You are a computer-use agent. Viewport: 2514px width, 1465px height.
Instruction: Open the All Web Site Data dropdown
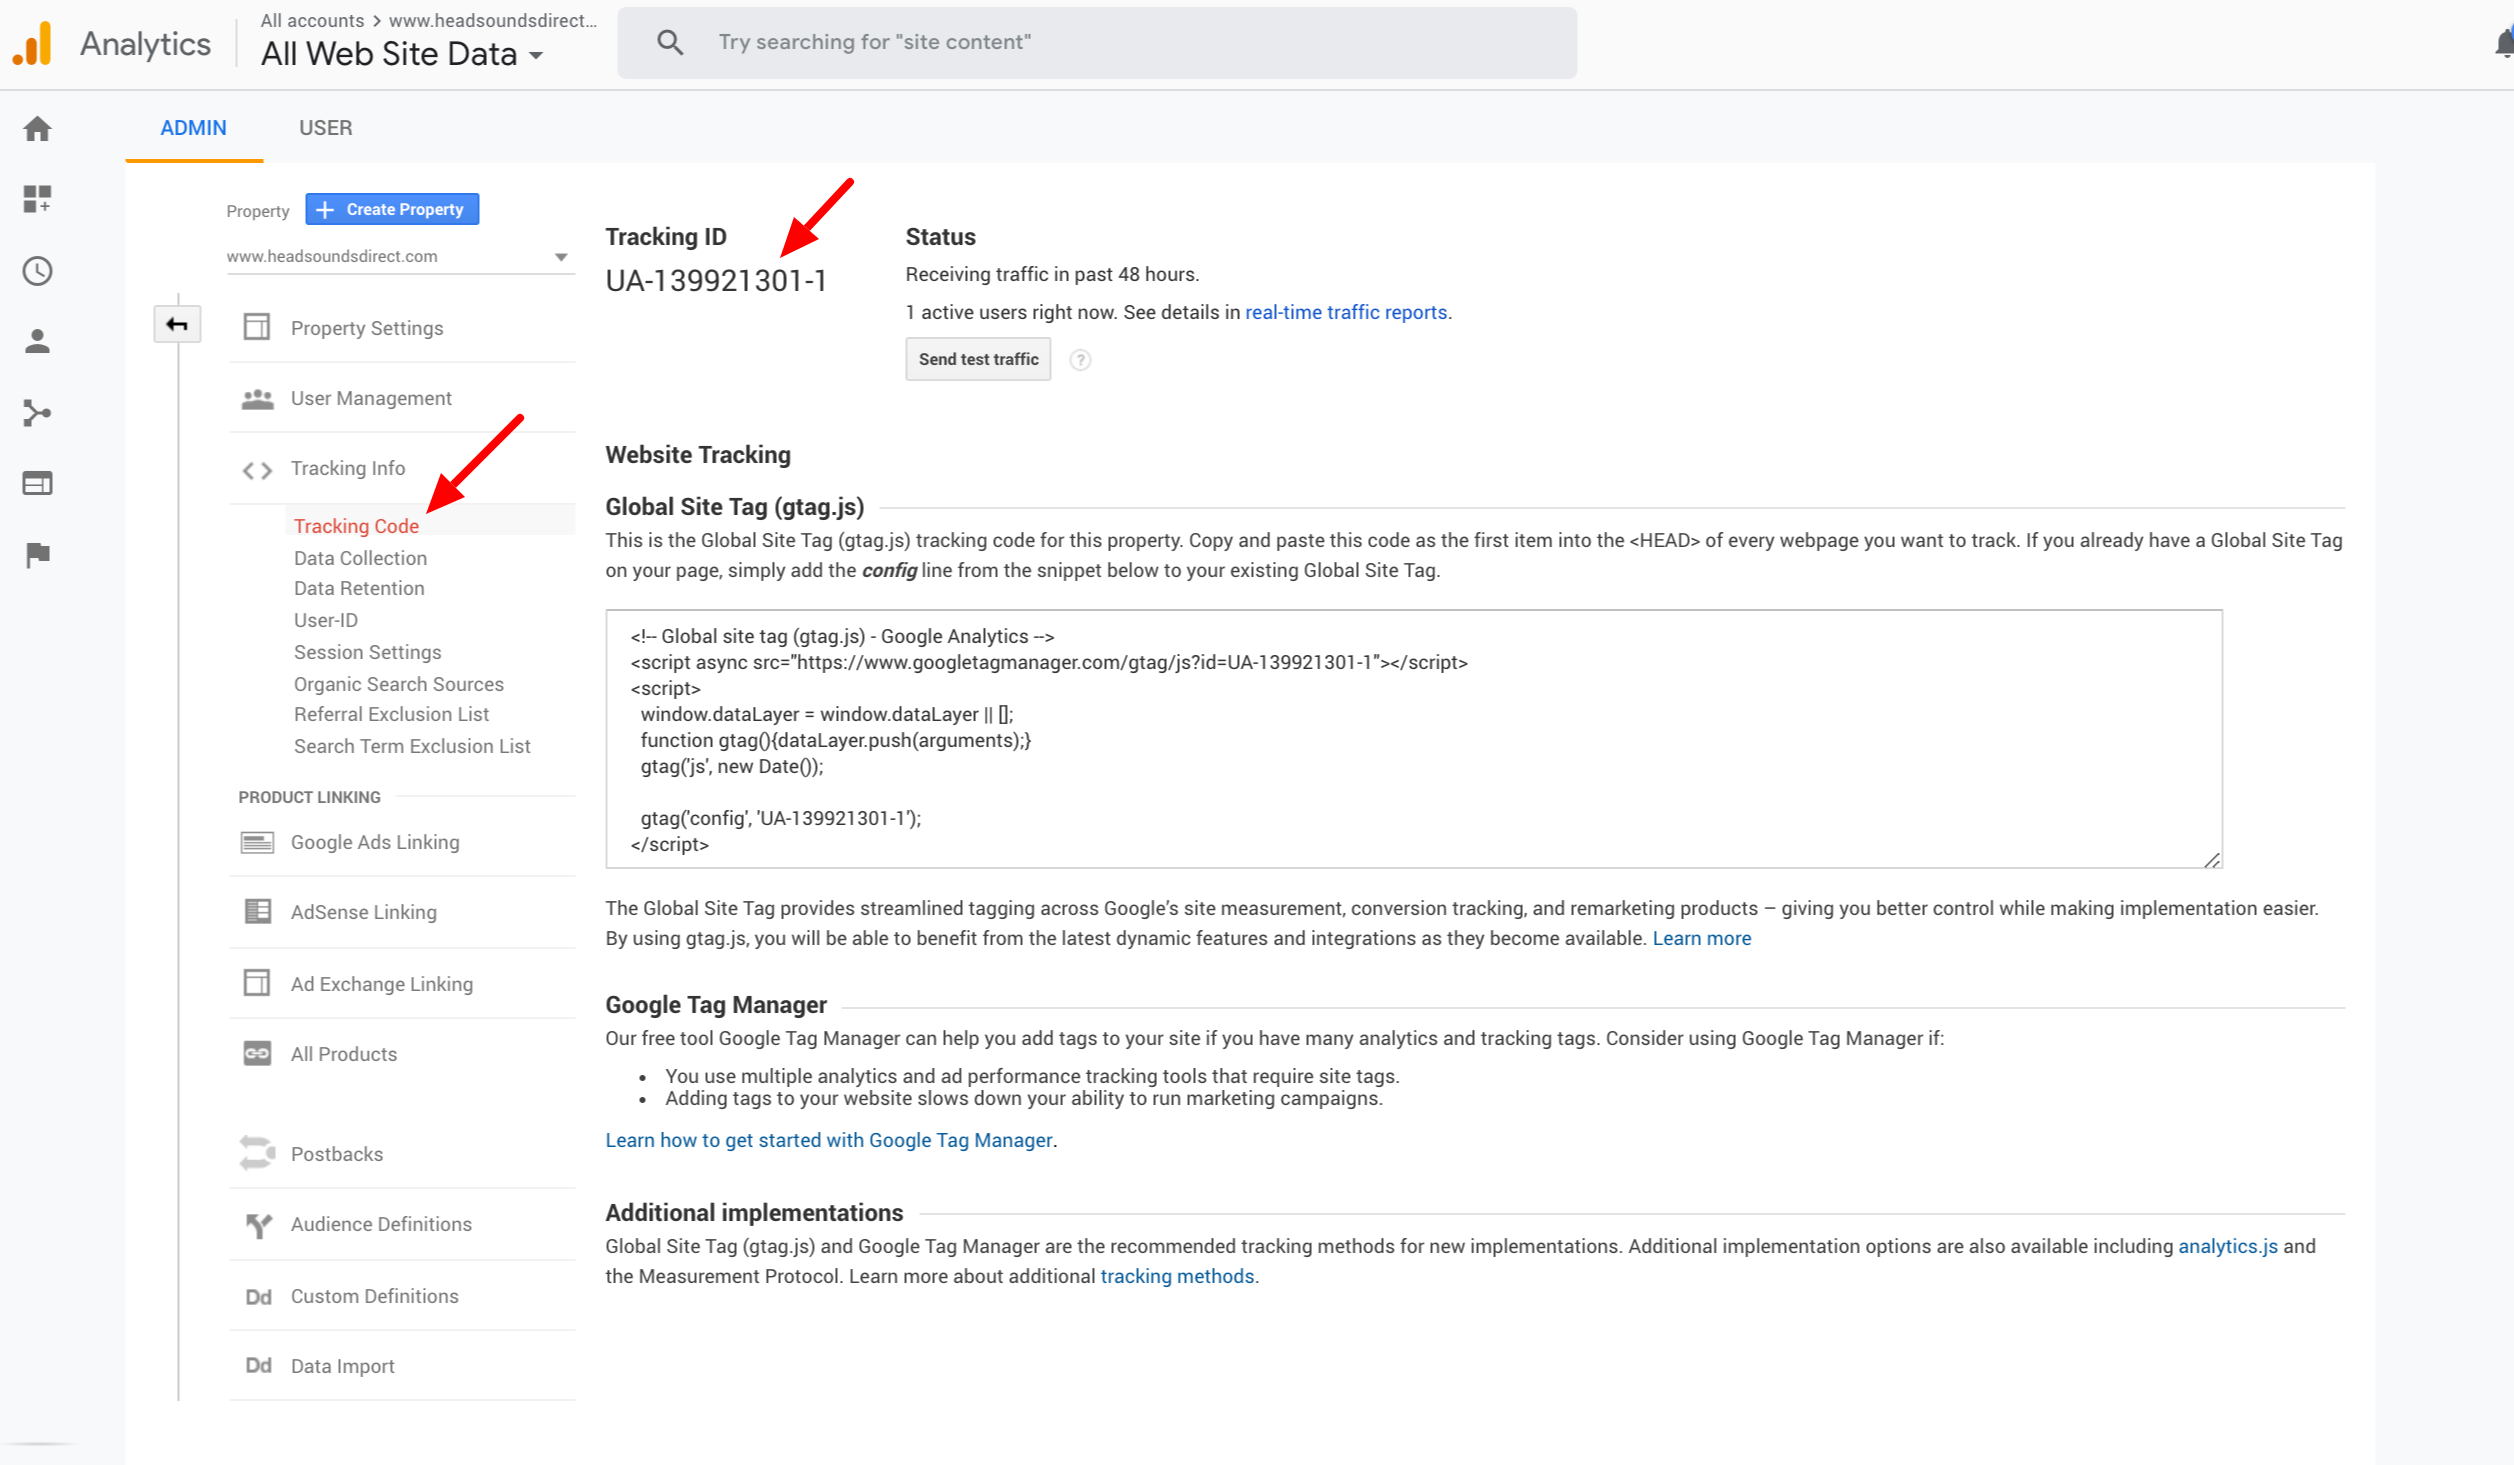(x=402, y=54)
